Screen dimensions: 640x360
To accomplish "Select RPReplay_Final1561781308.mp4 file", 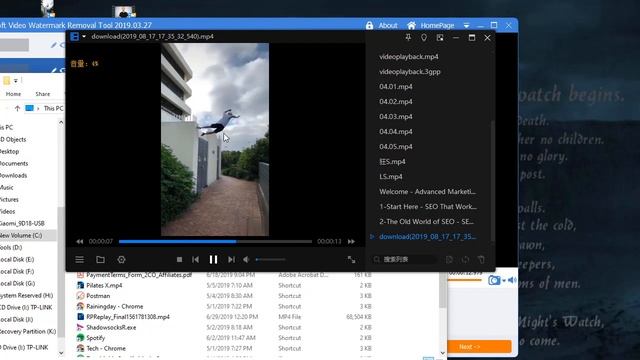I will pos(127,317).
